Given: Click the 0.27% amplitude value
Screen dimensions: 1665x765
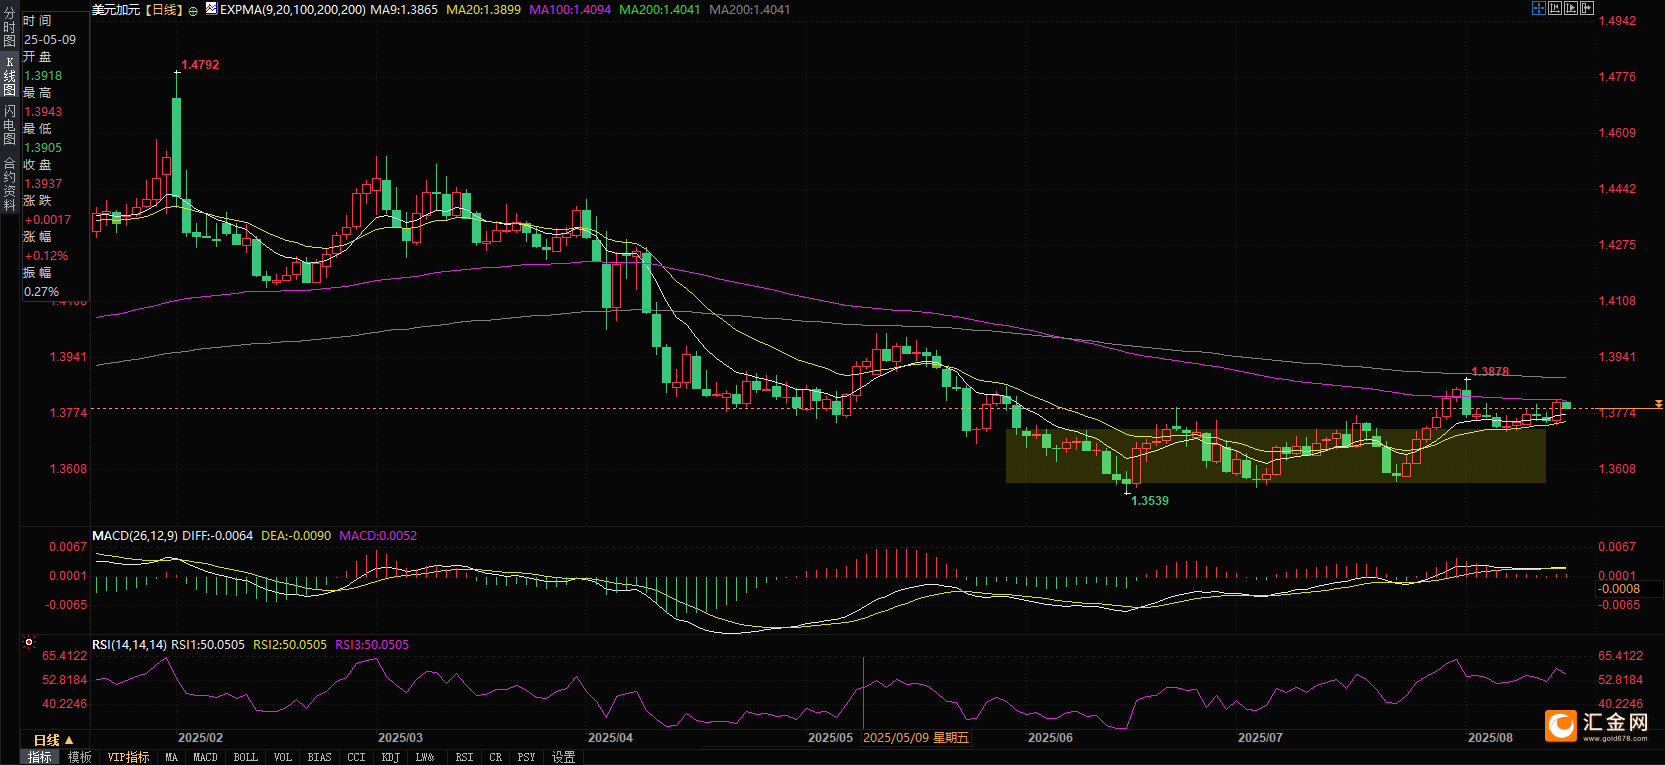Looking at the screenshot, I should pyautogui.click(x=41, y=292).
